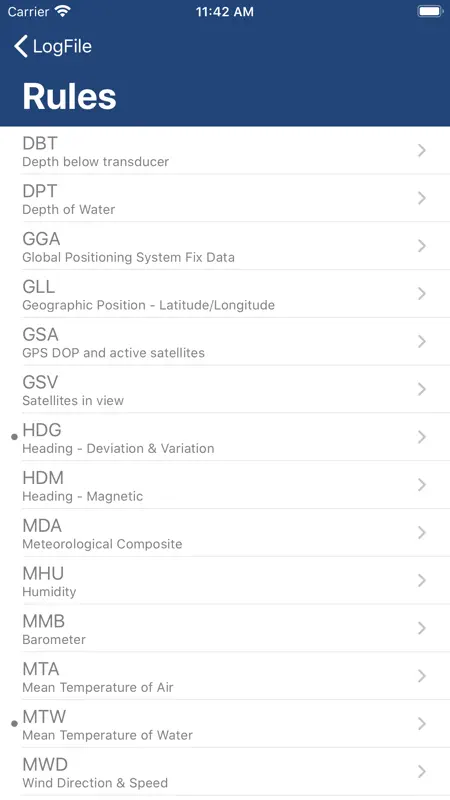
Task: Open GSA GPS DOP rule
Action: click(225, 341)
